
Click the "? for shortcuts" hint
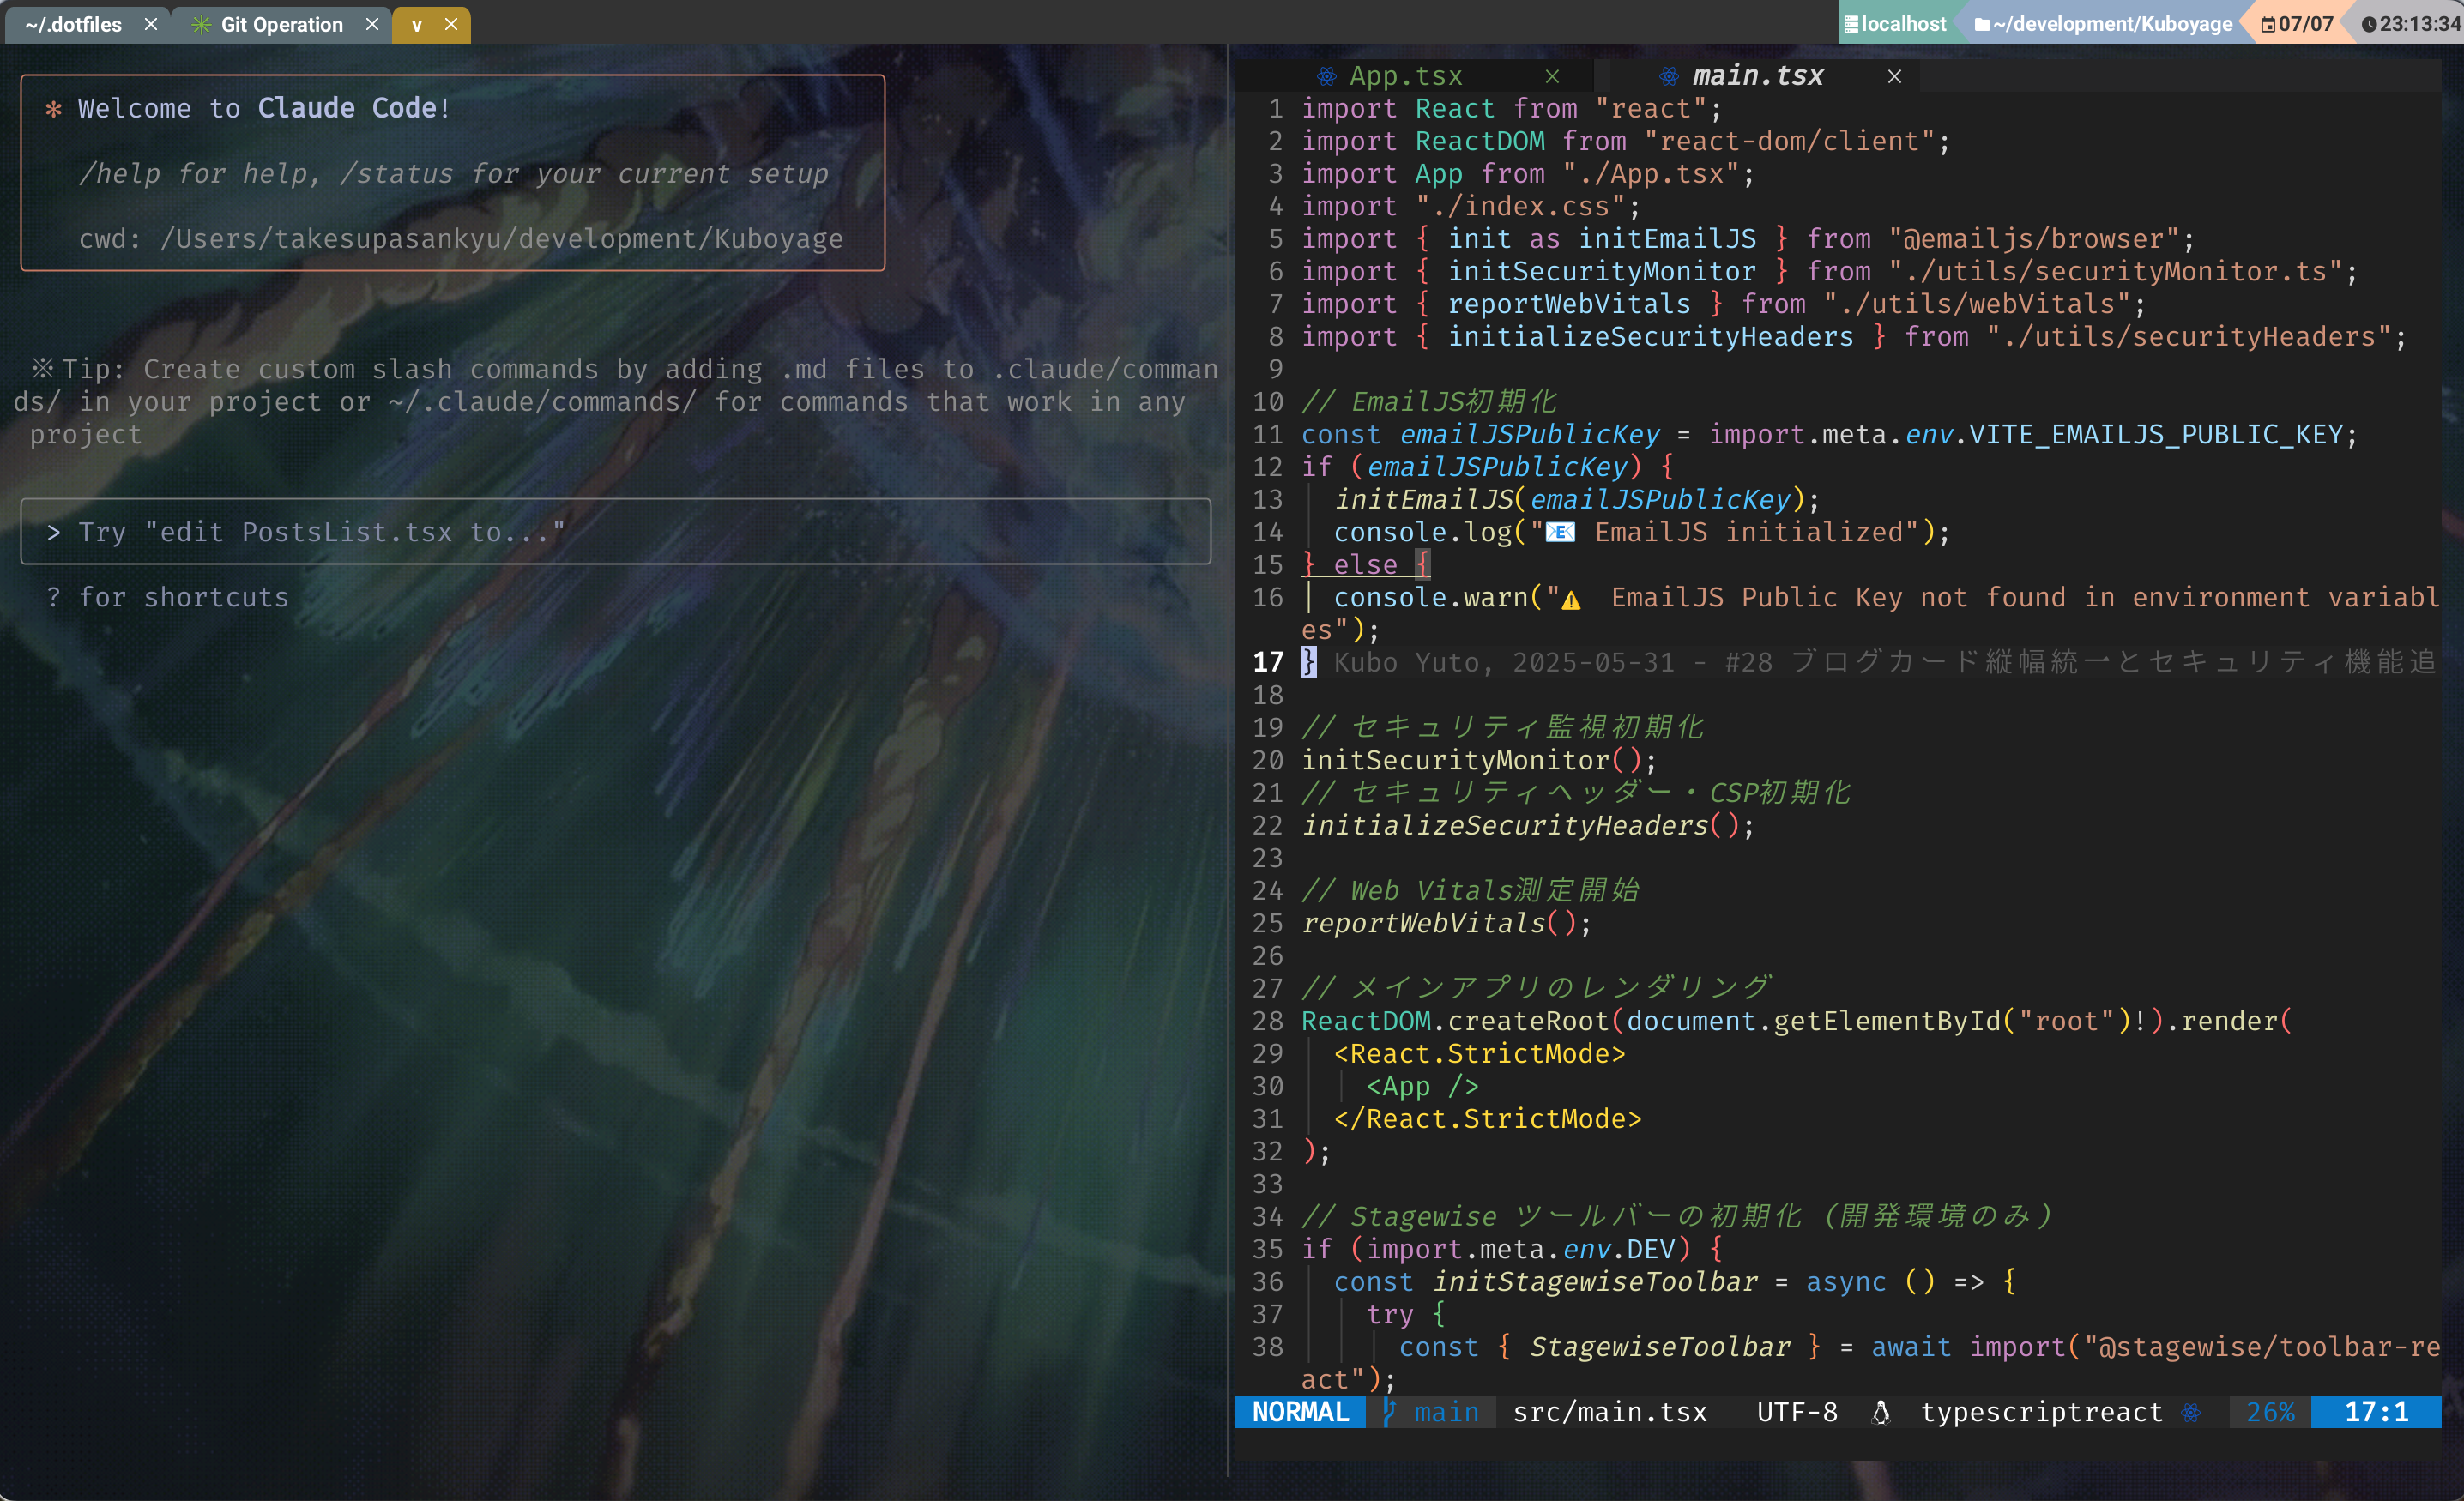(x=168, y=597)
